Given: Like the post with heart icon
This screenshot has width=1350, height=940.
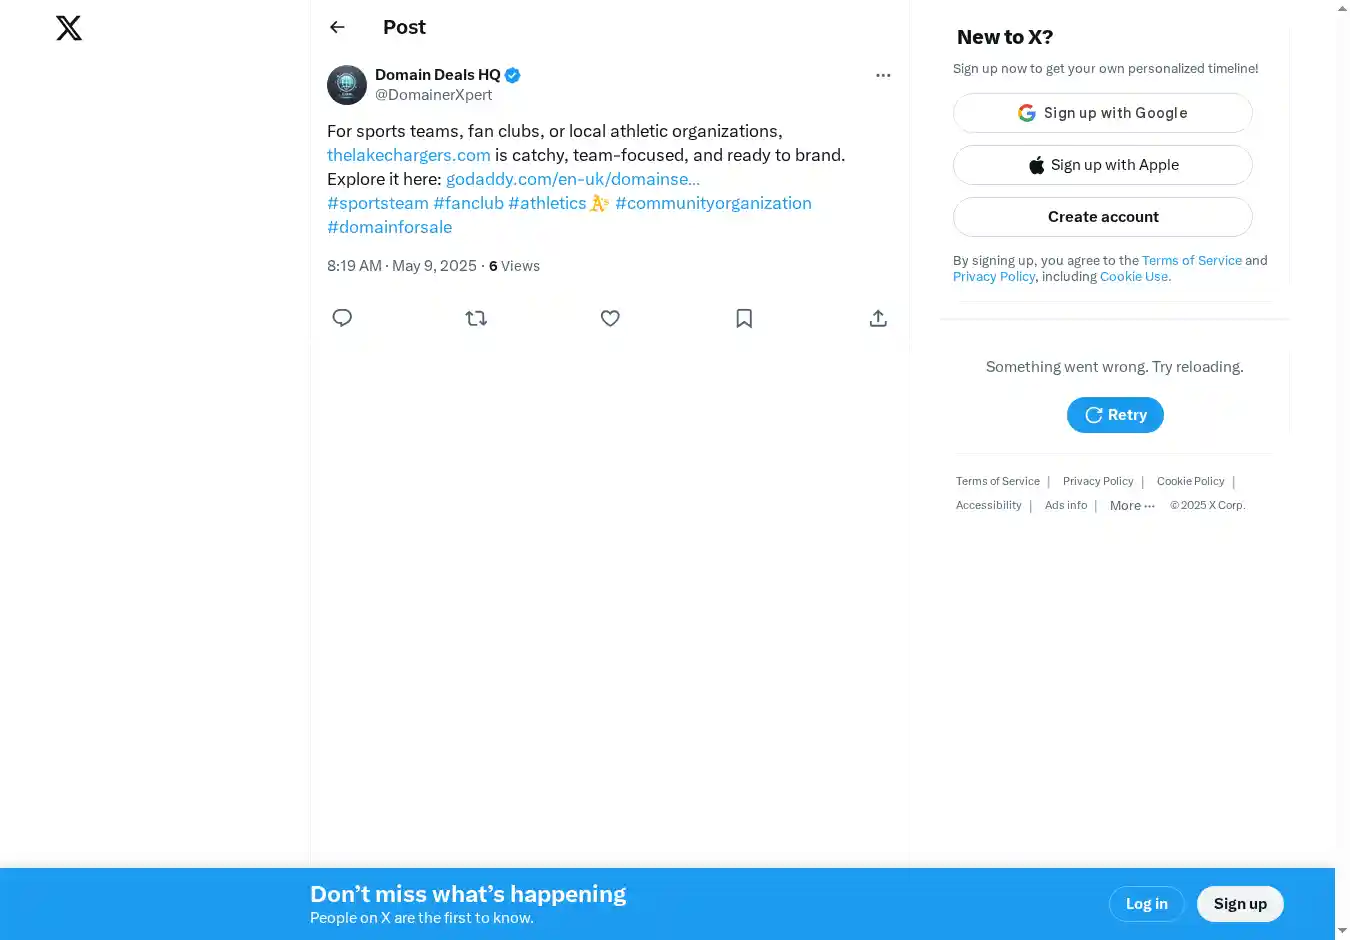Looking at the screenshot, I should click(x=610, y=318).
